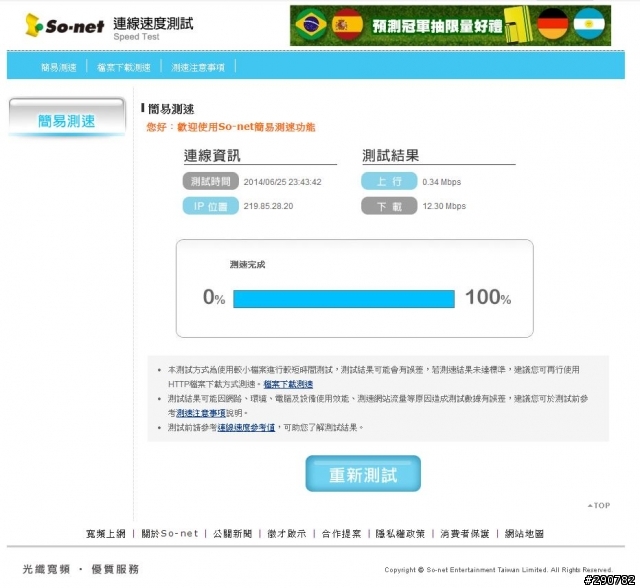Jump to top with TOP link

pyautogui.click(x=599, y=505)
